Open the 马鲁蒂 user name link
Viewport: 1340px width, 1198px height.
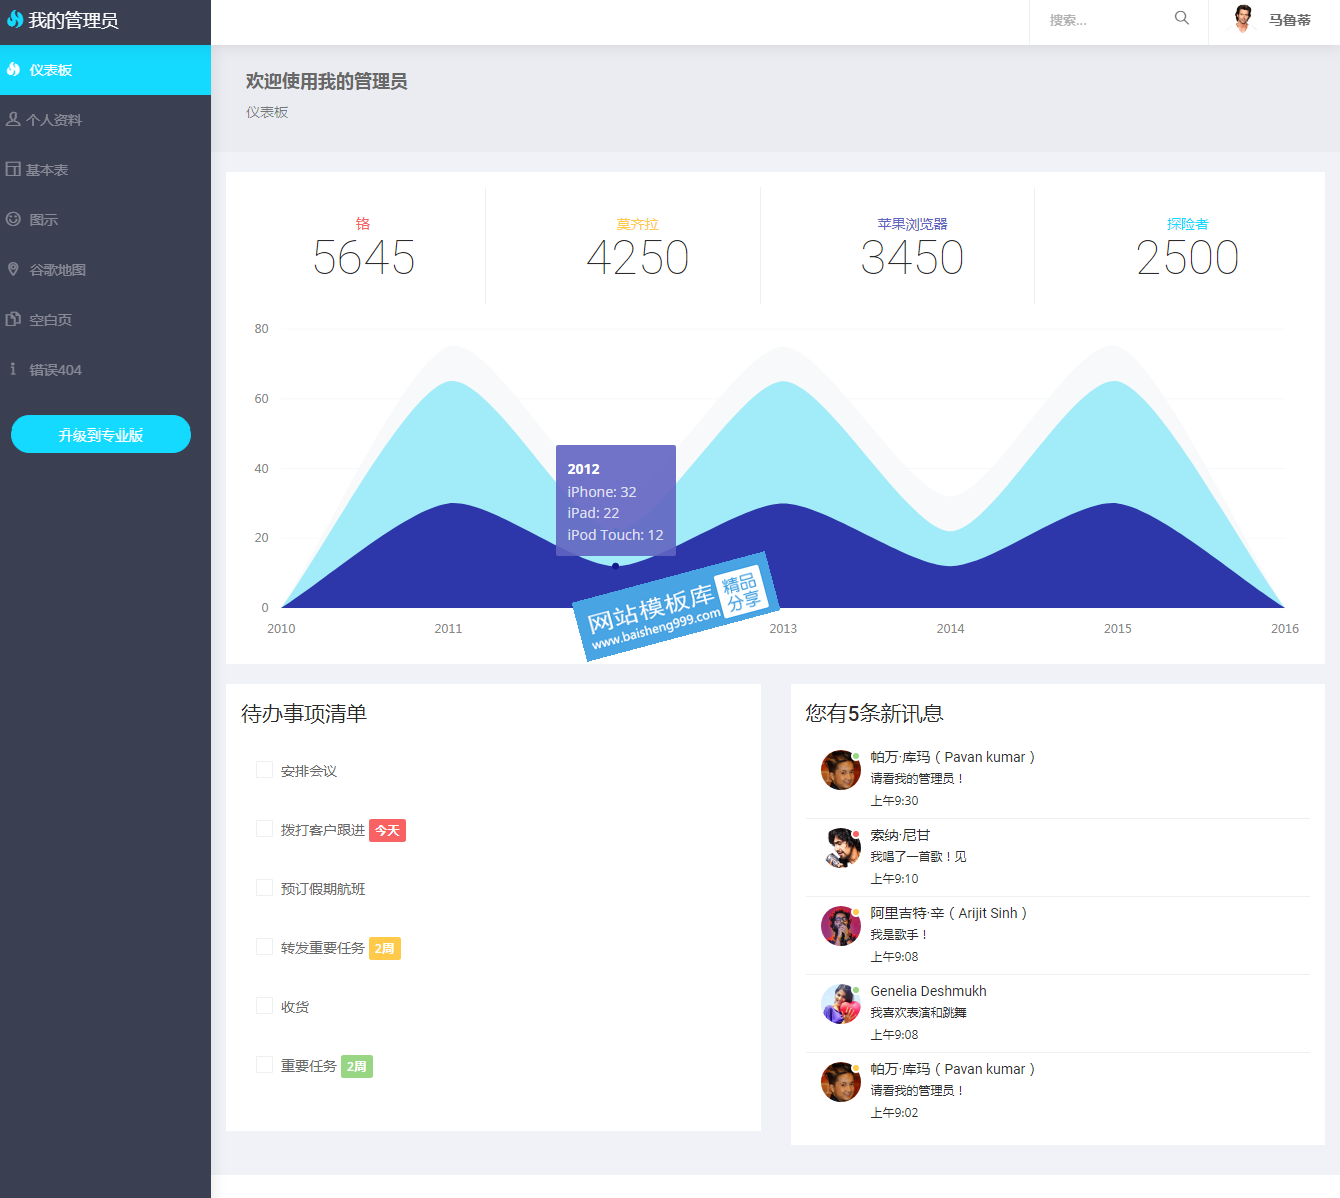coord(1290,20)
